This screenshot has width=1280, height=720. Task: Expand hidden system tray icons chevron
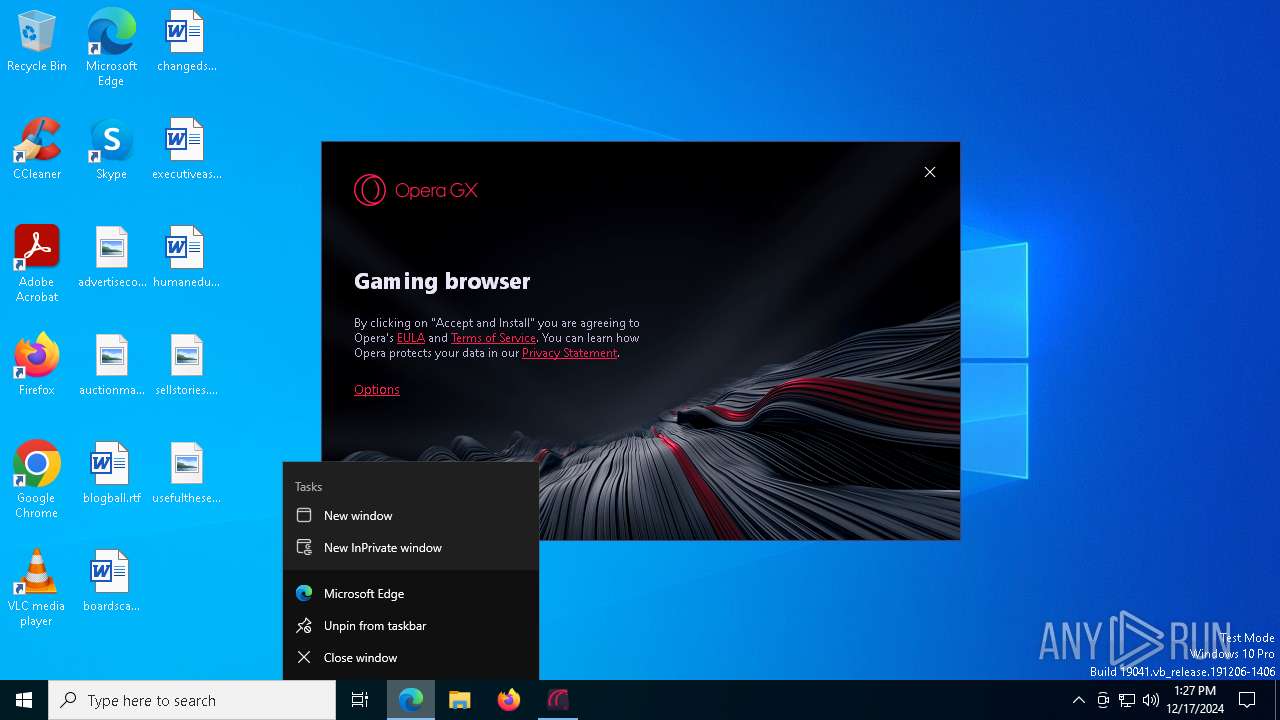[x=1078, y=700]
